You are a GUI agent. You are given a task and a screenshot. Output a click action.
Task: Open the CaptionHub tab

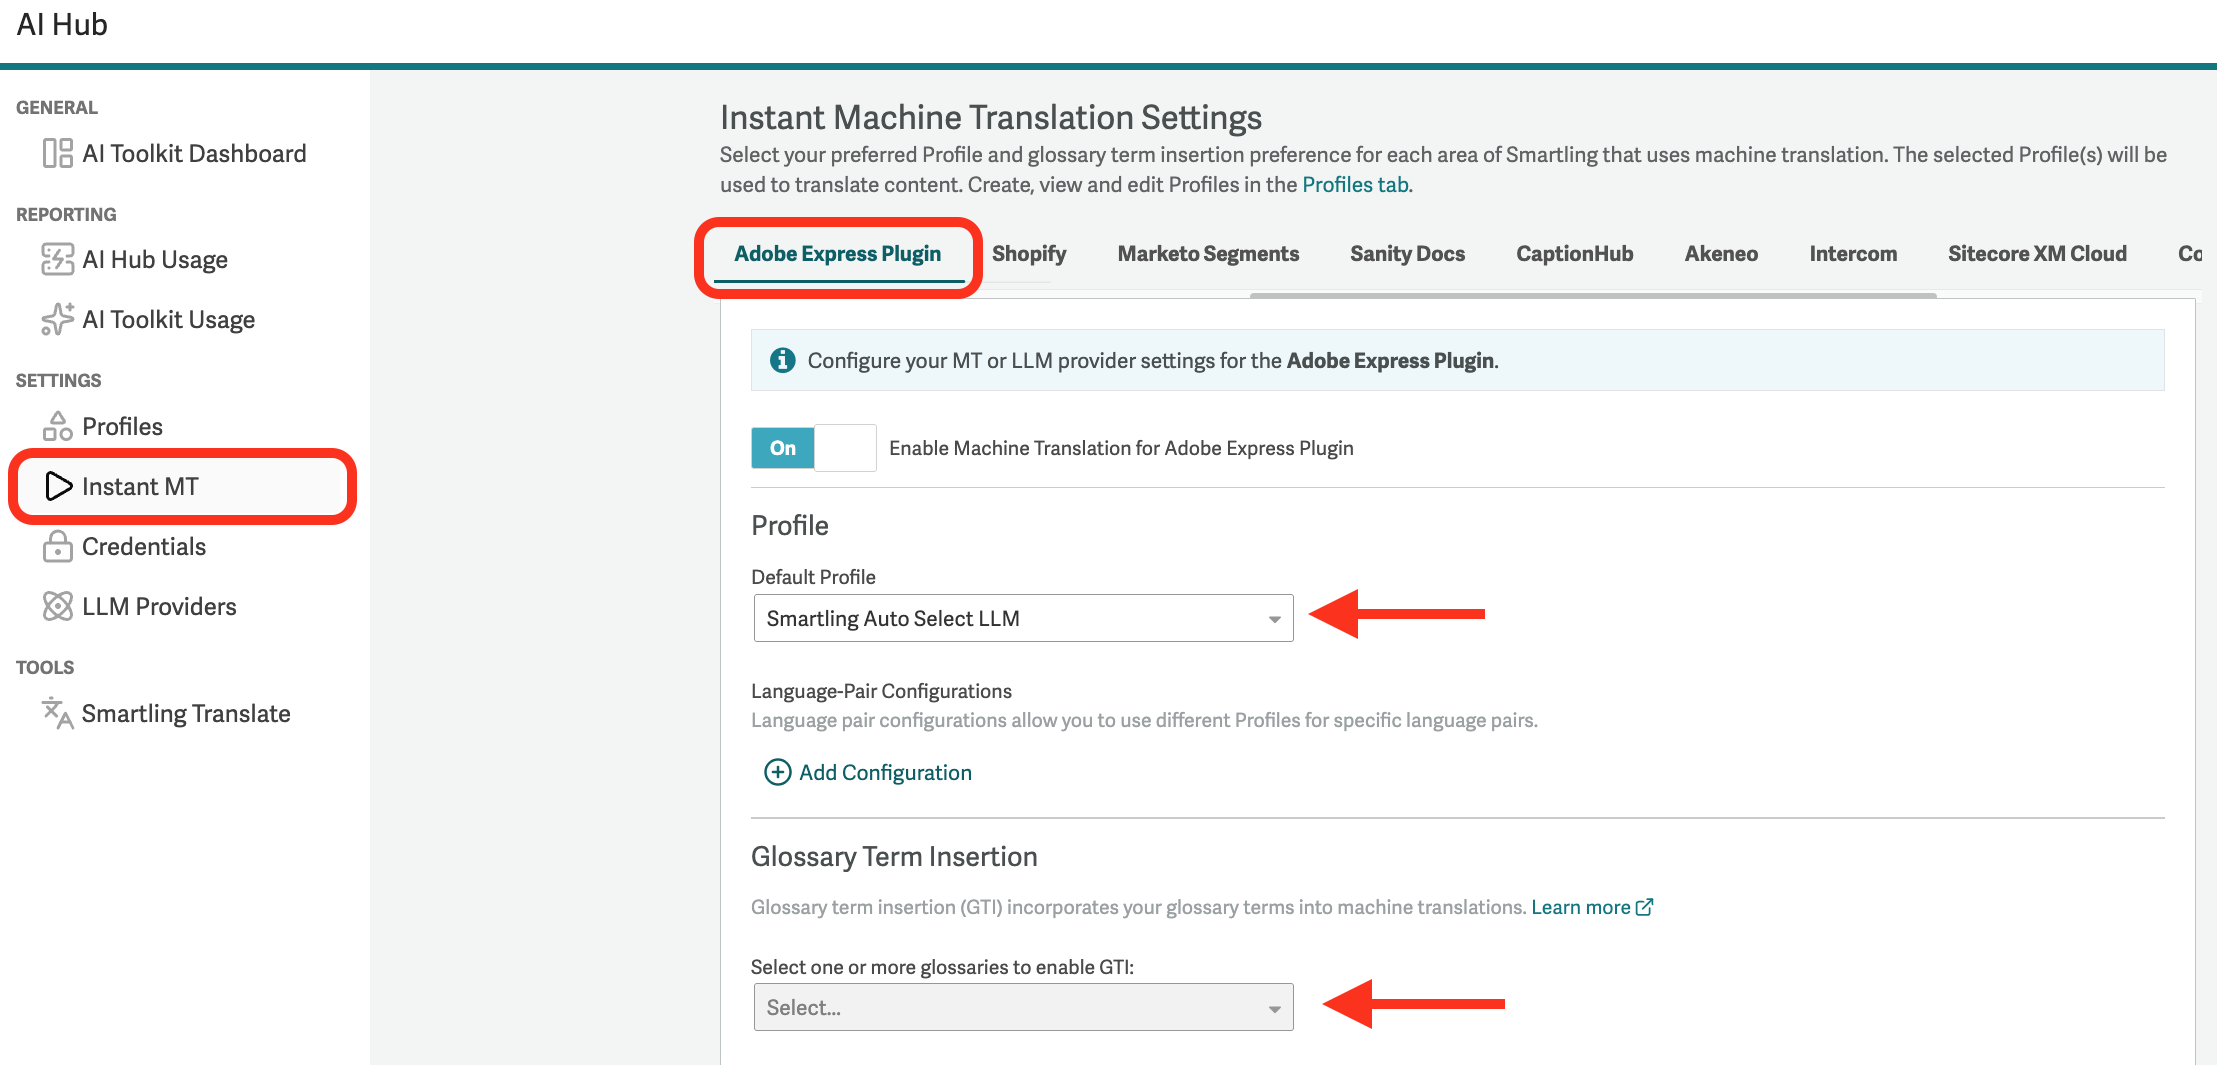point(1574,254)
